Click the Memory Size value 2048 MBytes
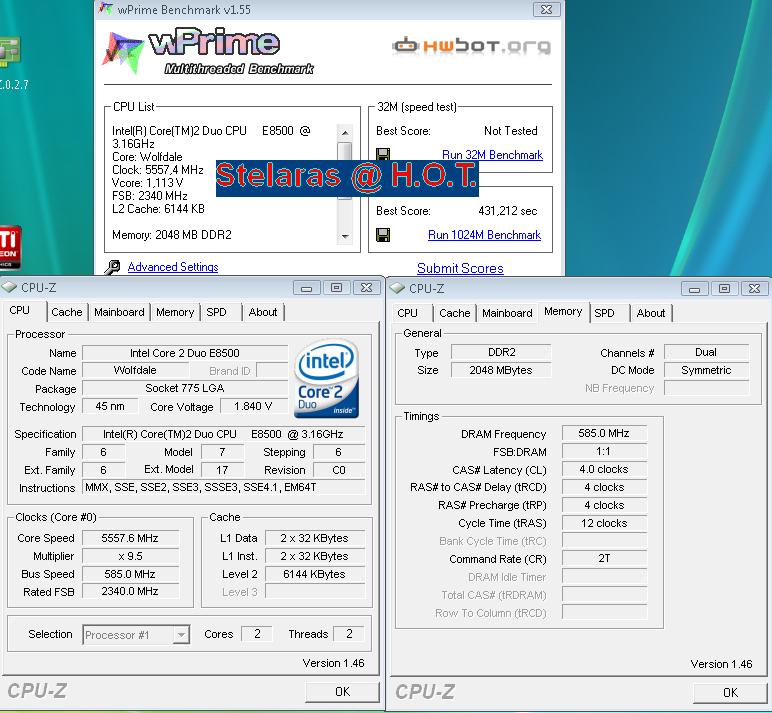The height and width of the screenshot is (713, 772). pos(501,370)
